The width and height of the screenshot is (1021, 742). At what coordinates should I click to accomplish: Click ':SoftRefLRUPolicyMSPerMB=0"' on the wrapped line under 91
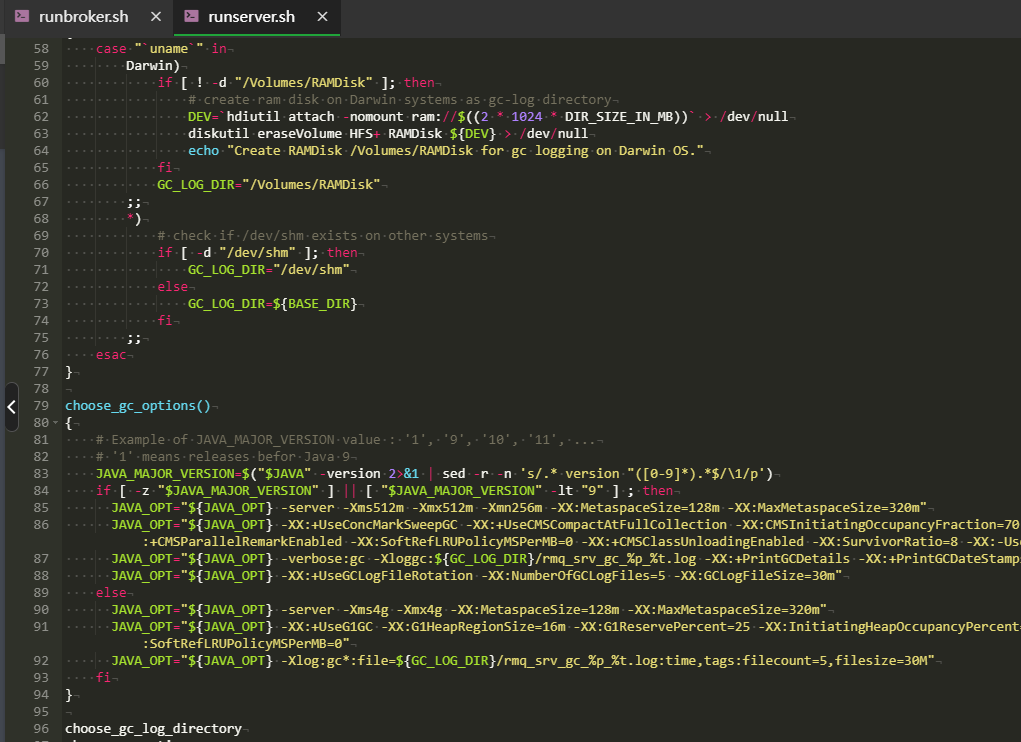pos(246,644)
